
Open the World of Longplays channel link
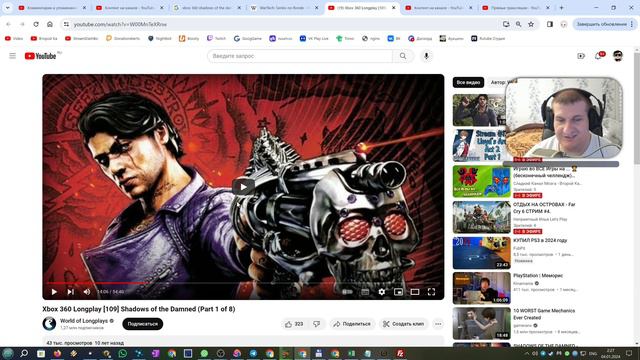coord(84,321)
